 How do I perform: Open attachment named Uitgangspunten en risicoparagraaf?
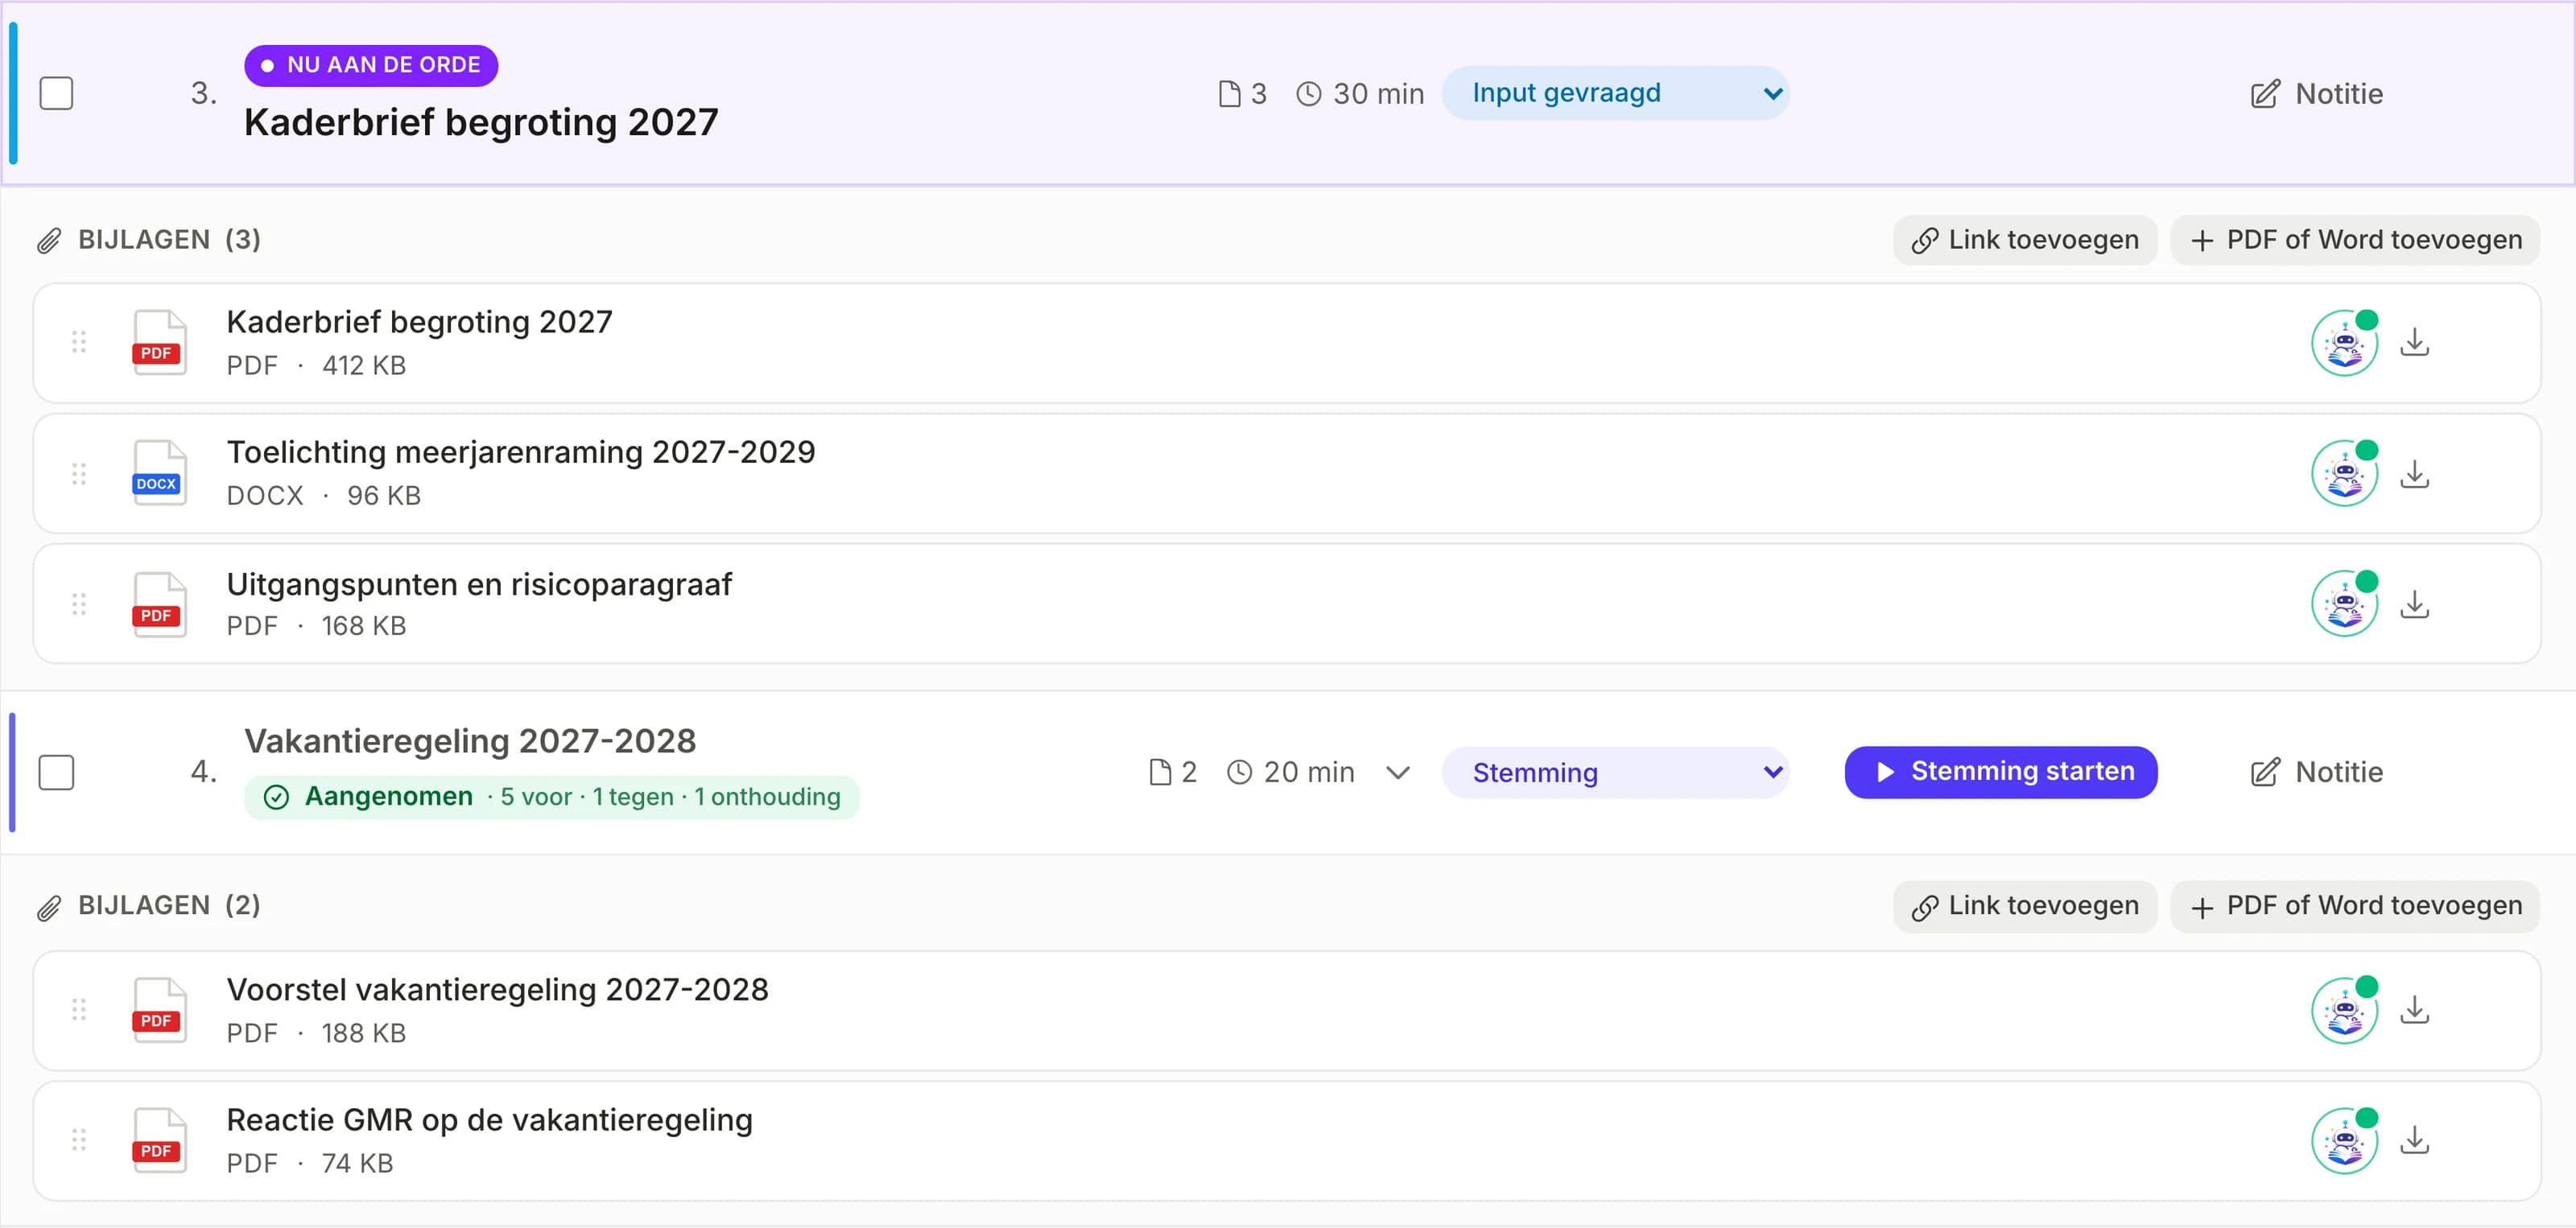[479, 584]
